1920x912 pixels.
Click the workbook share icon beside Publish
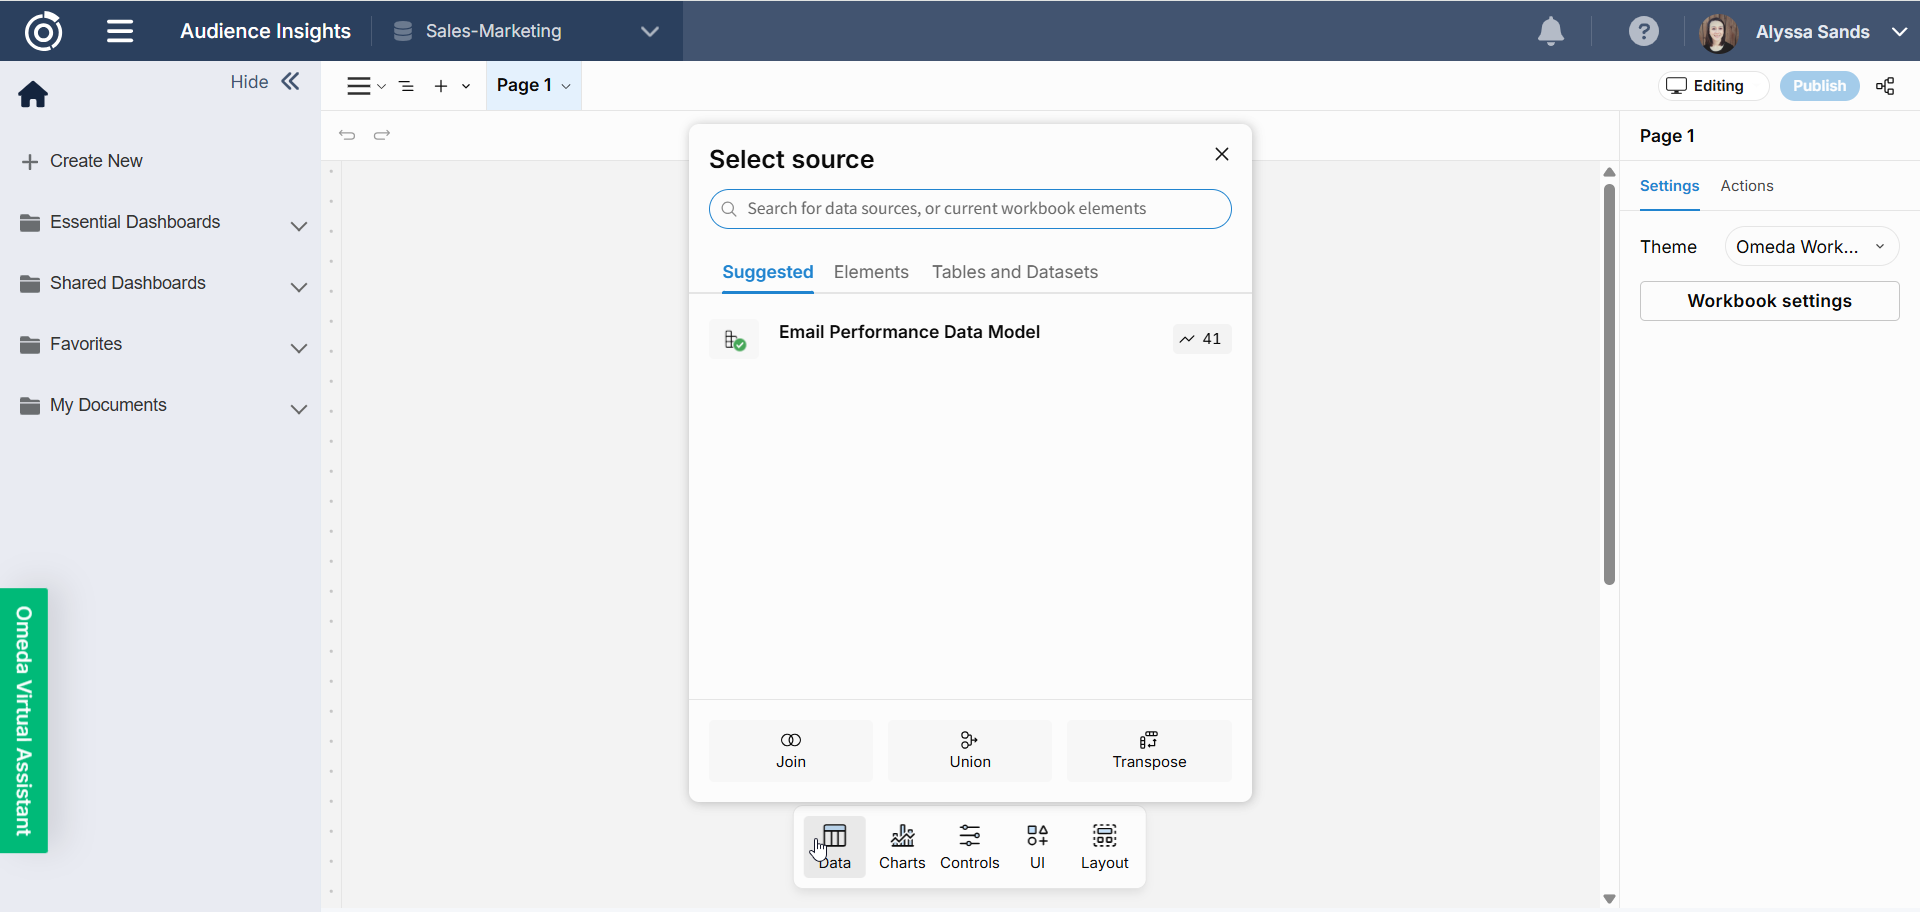coord(1885,86)
